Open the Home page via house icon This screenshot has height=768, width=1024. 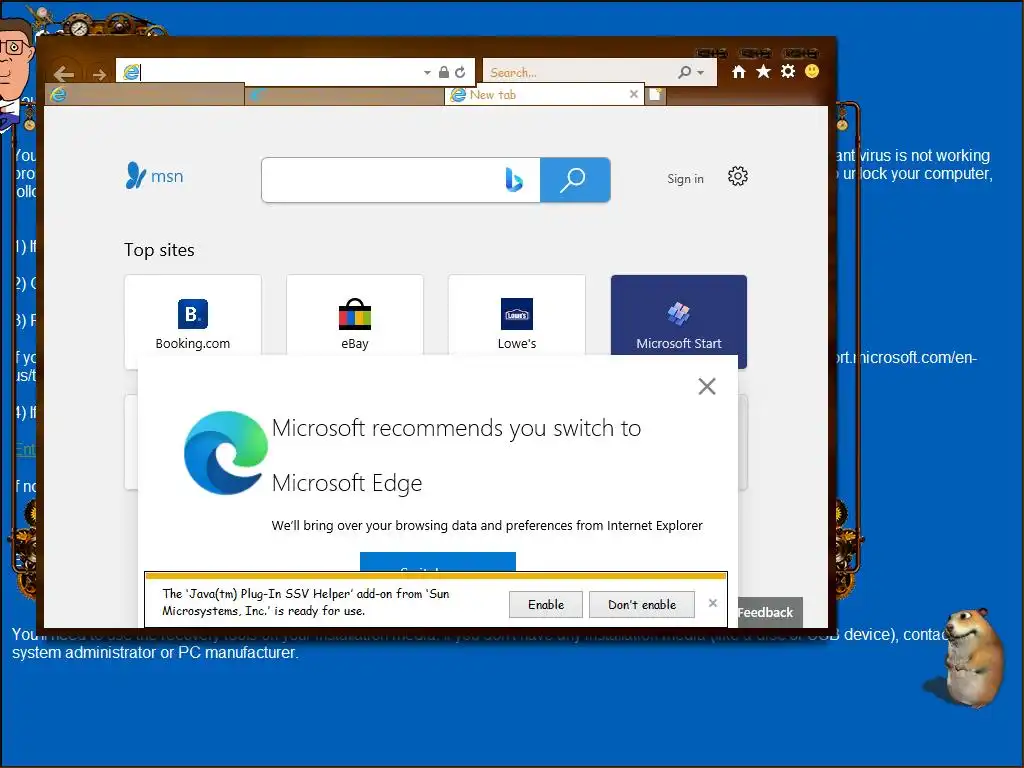pos(739,72)
